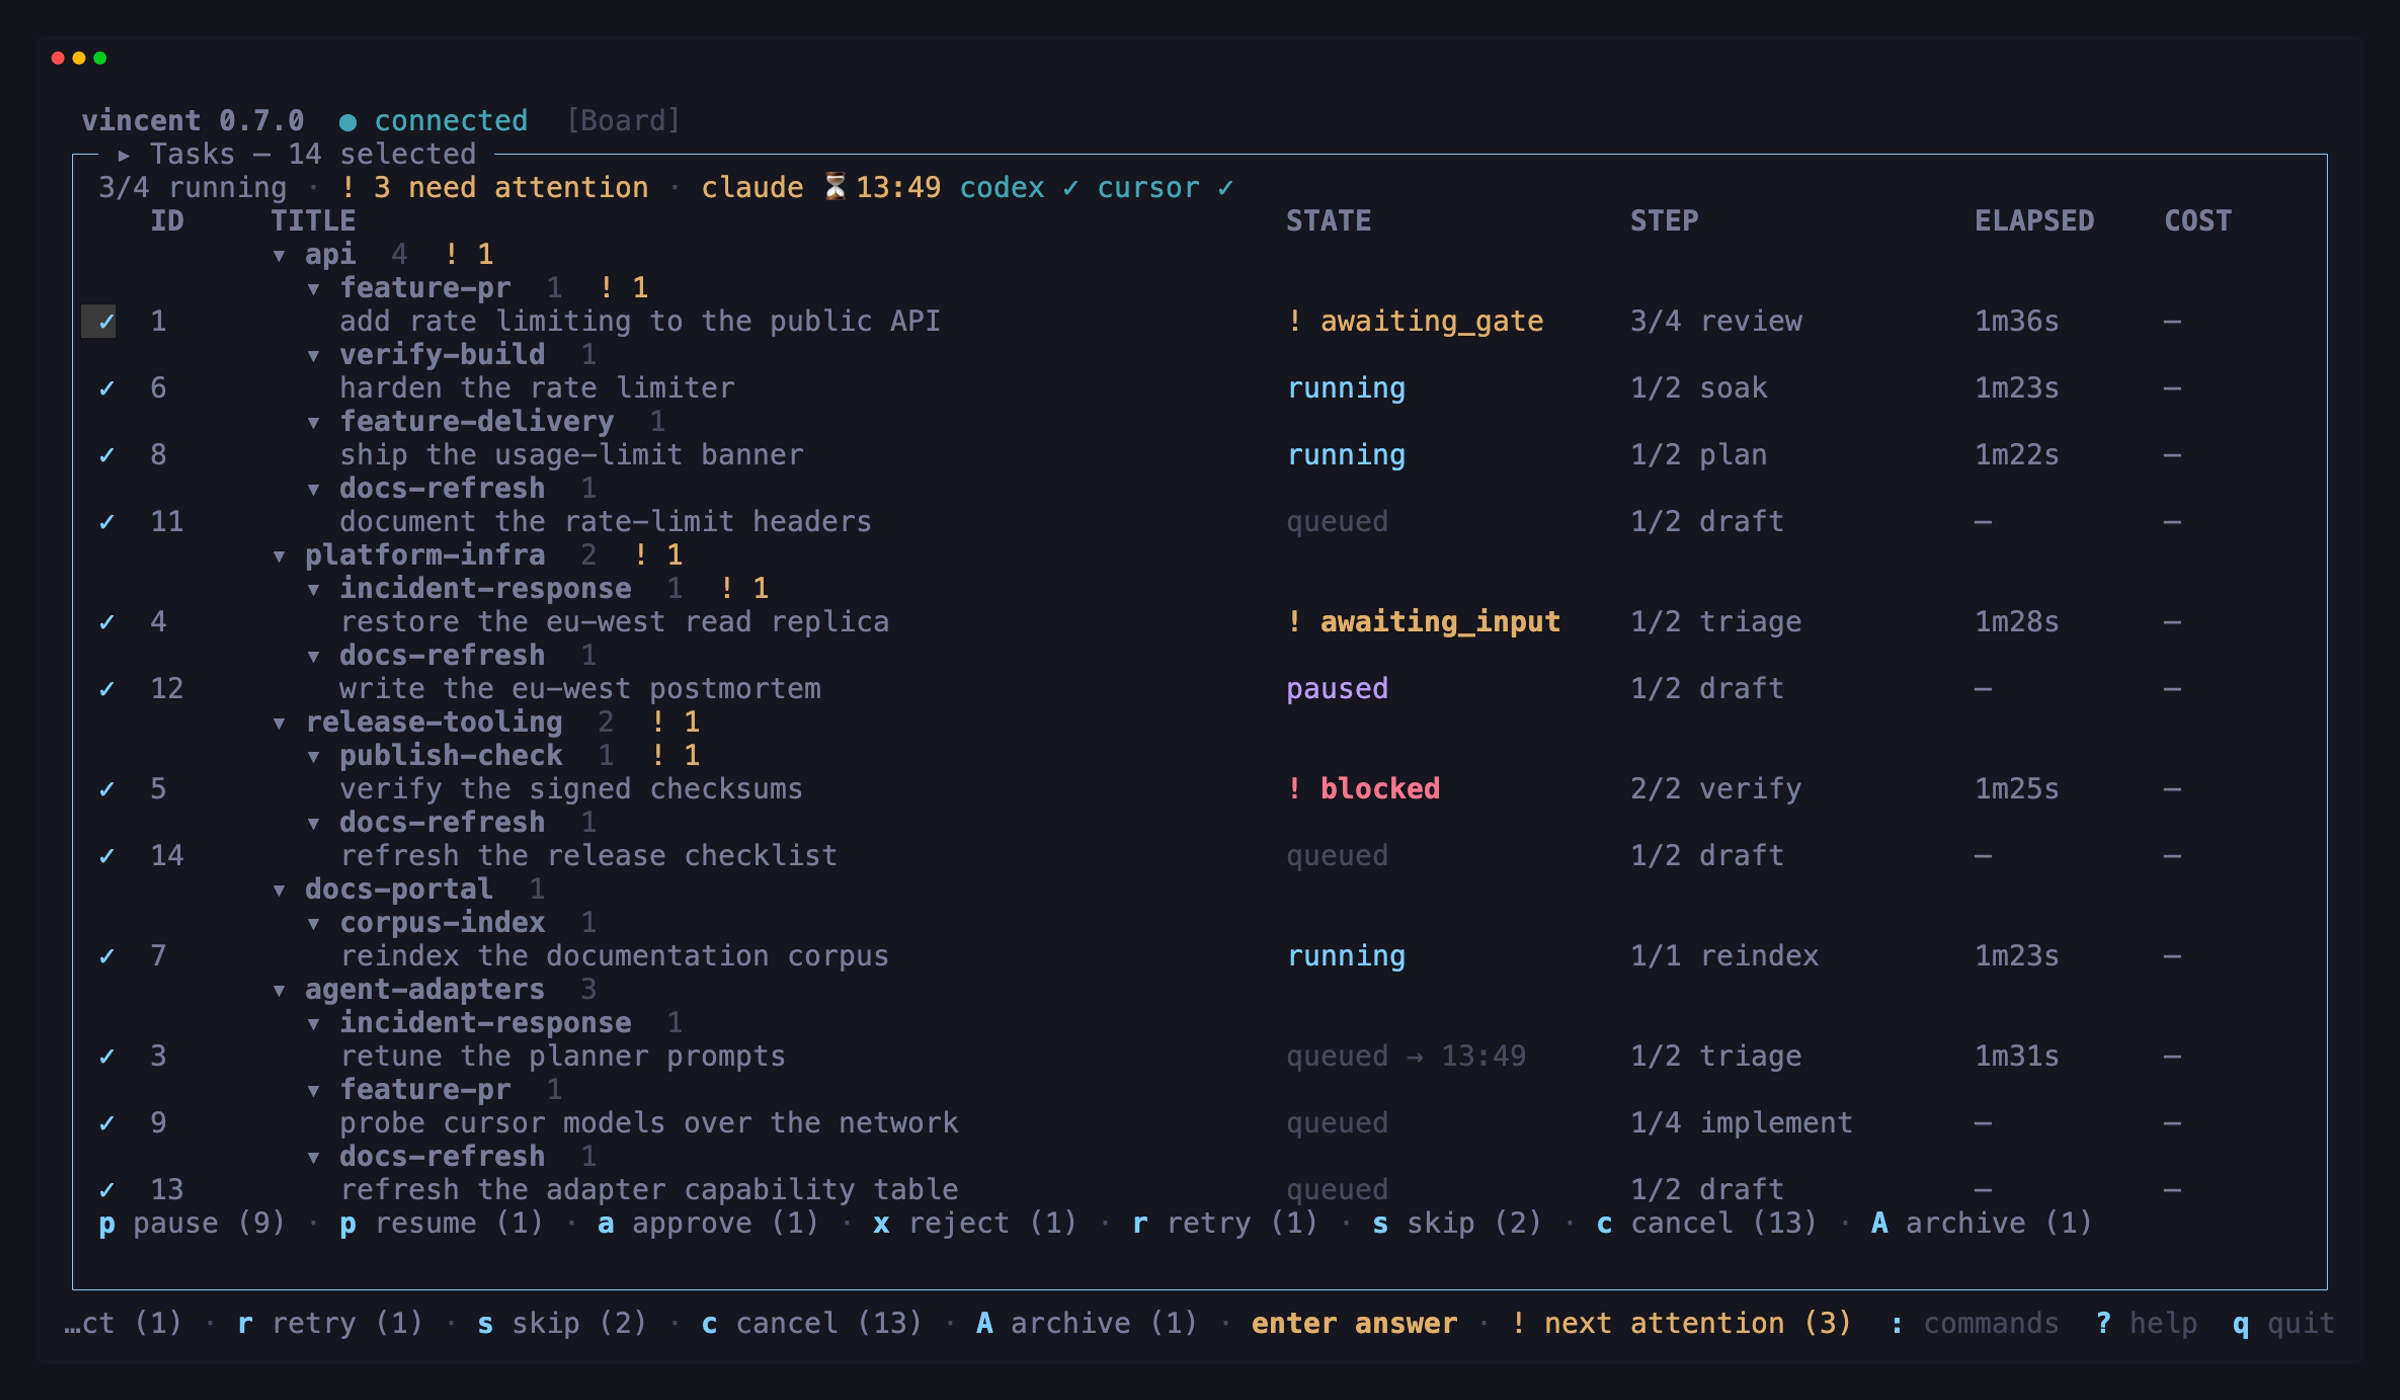
Task: Collapse the corpus-index subgroup
Action: 314,924
